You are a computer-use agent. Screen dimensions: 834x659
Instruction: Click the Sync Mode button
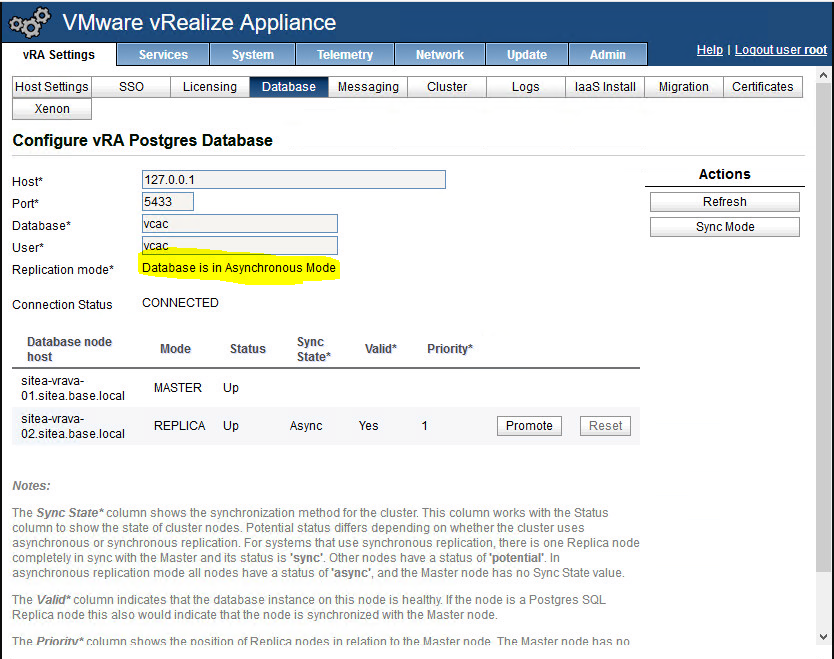click(725, 227)
